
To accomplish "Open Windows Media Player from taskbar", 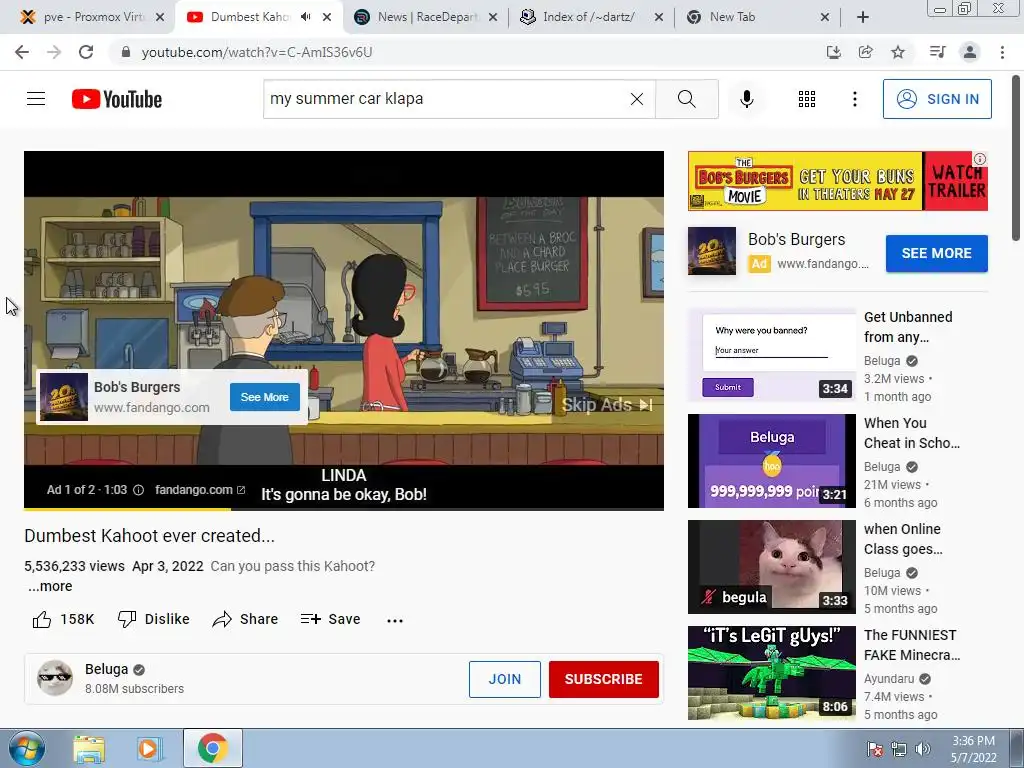I will pos(149,749).
